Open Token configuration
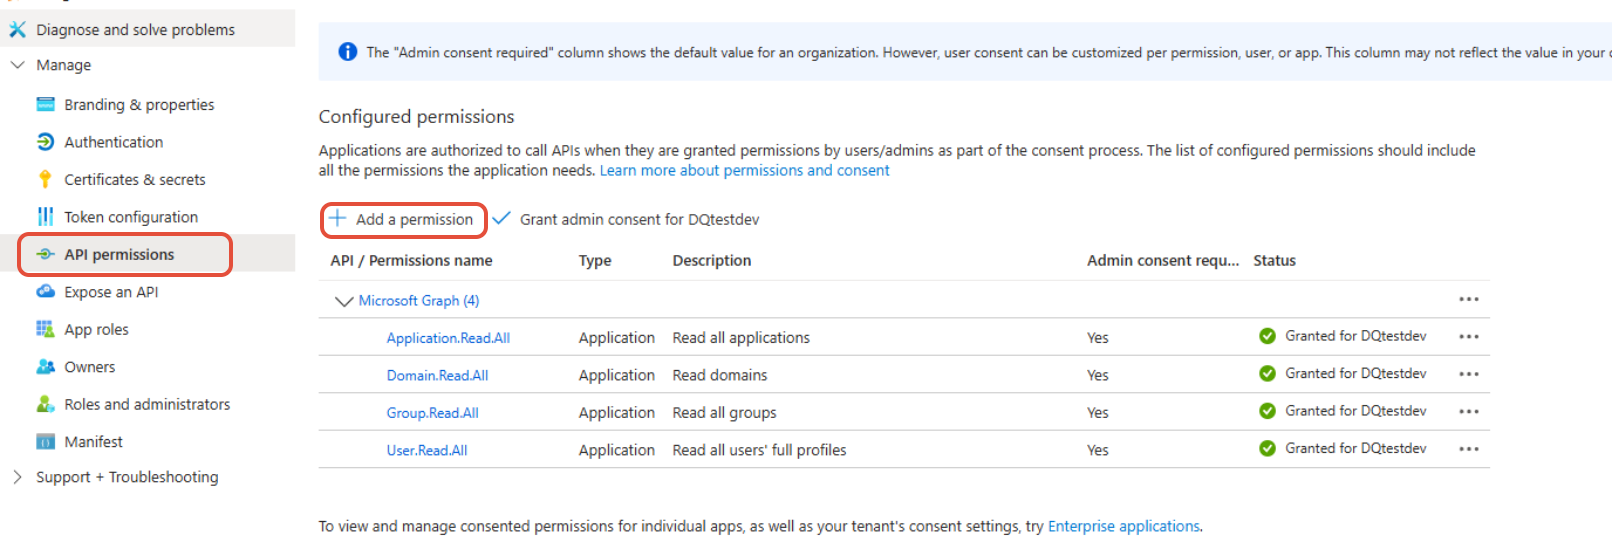 131,217
